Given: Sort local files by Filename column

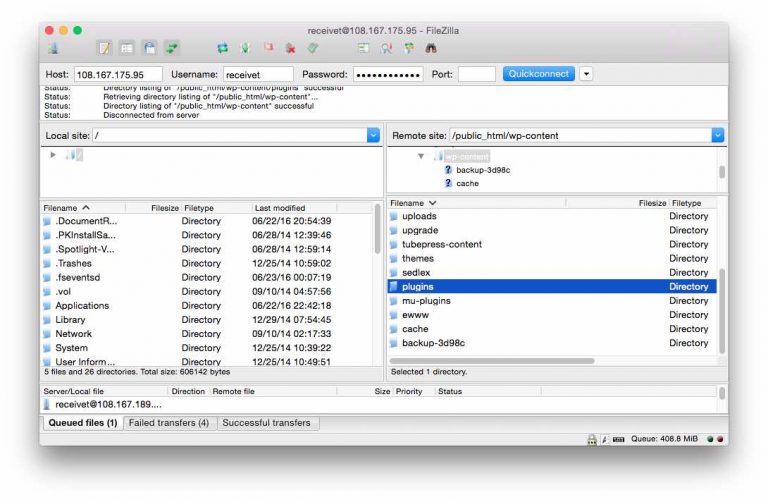Looking at the screenshot, I should coord(83,208).
